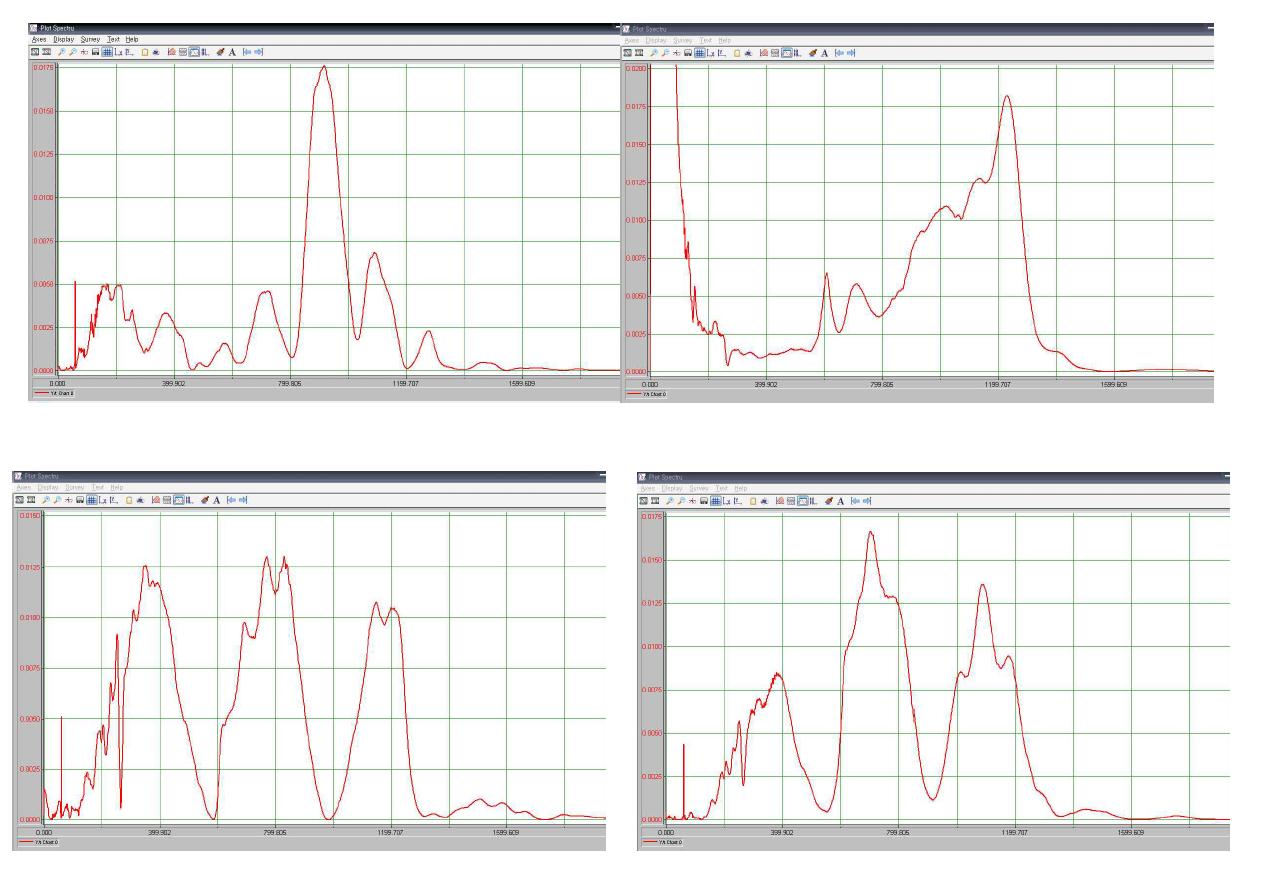The width and height of the screenshot is (1282, 870).
Task: Click second toolbar icon in top-right window
Action: (x=639, y=53)
